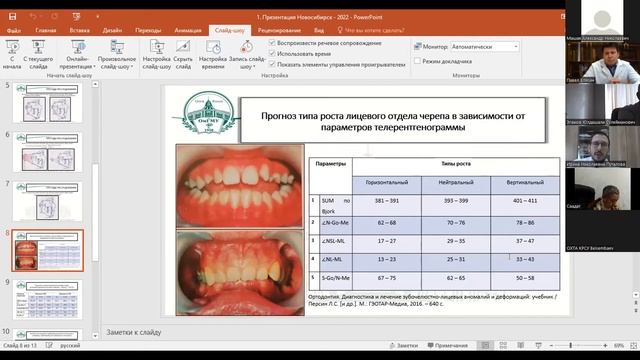The height and width of the screenshot is (360, 640).
Task: Select slide 9 thumbnail
Action: coord(48,300)
